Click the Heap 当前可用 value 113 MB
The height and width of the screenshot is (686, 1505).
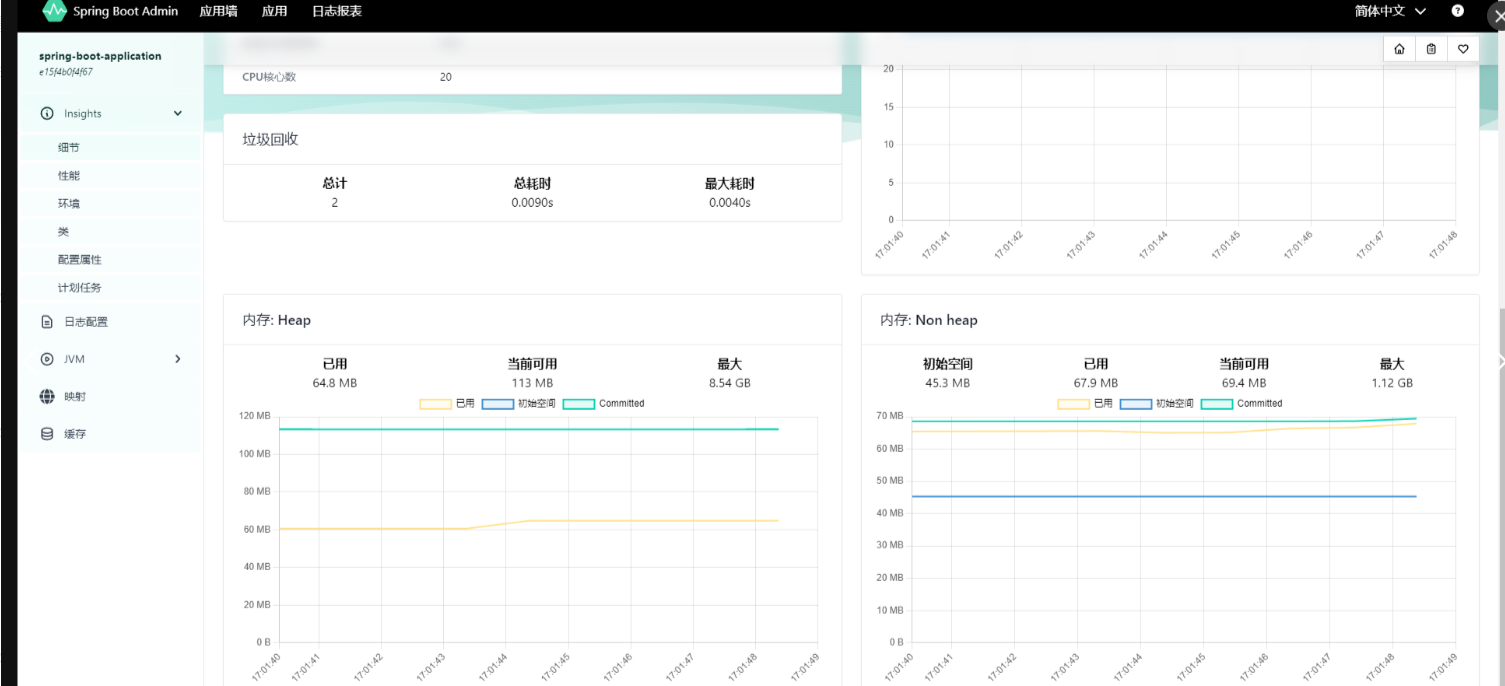pyautogui.click(x=532, y=383)
